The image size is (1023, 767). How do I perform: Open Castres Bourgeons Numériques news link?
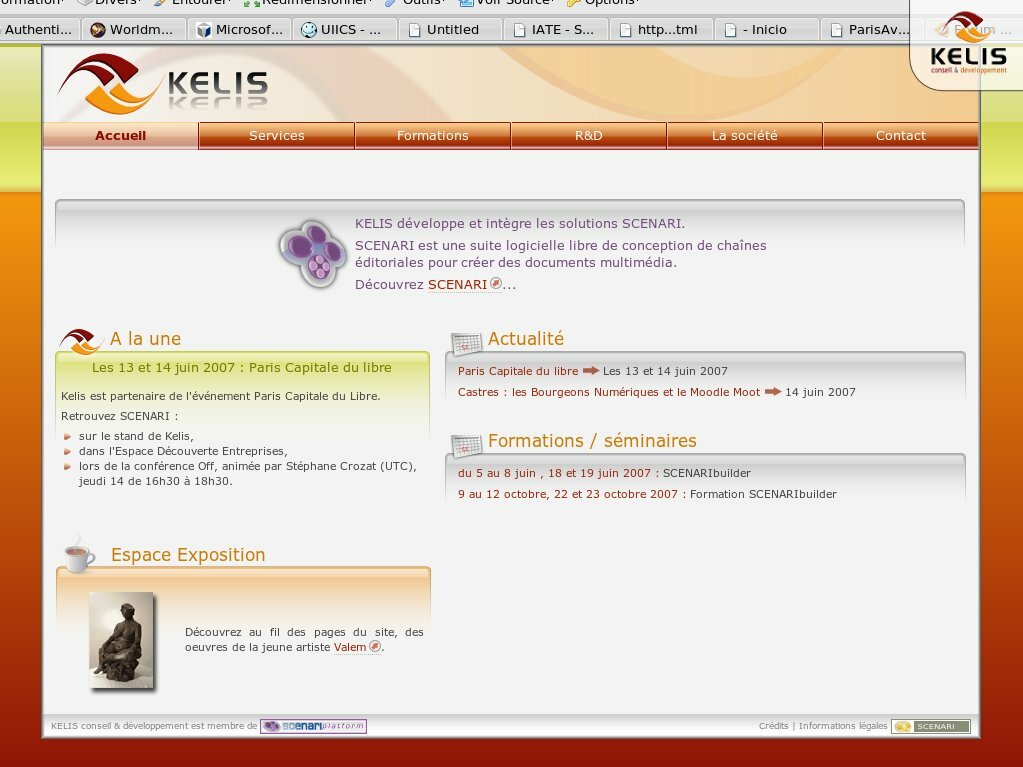[609, 392]
